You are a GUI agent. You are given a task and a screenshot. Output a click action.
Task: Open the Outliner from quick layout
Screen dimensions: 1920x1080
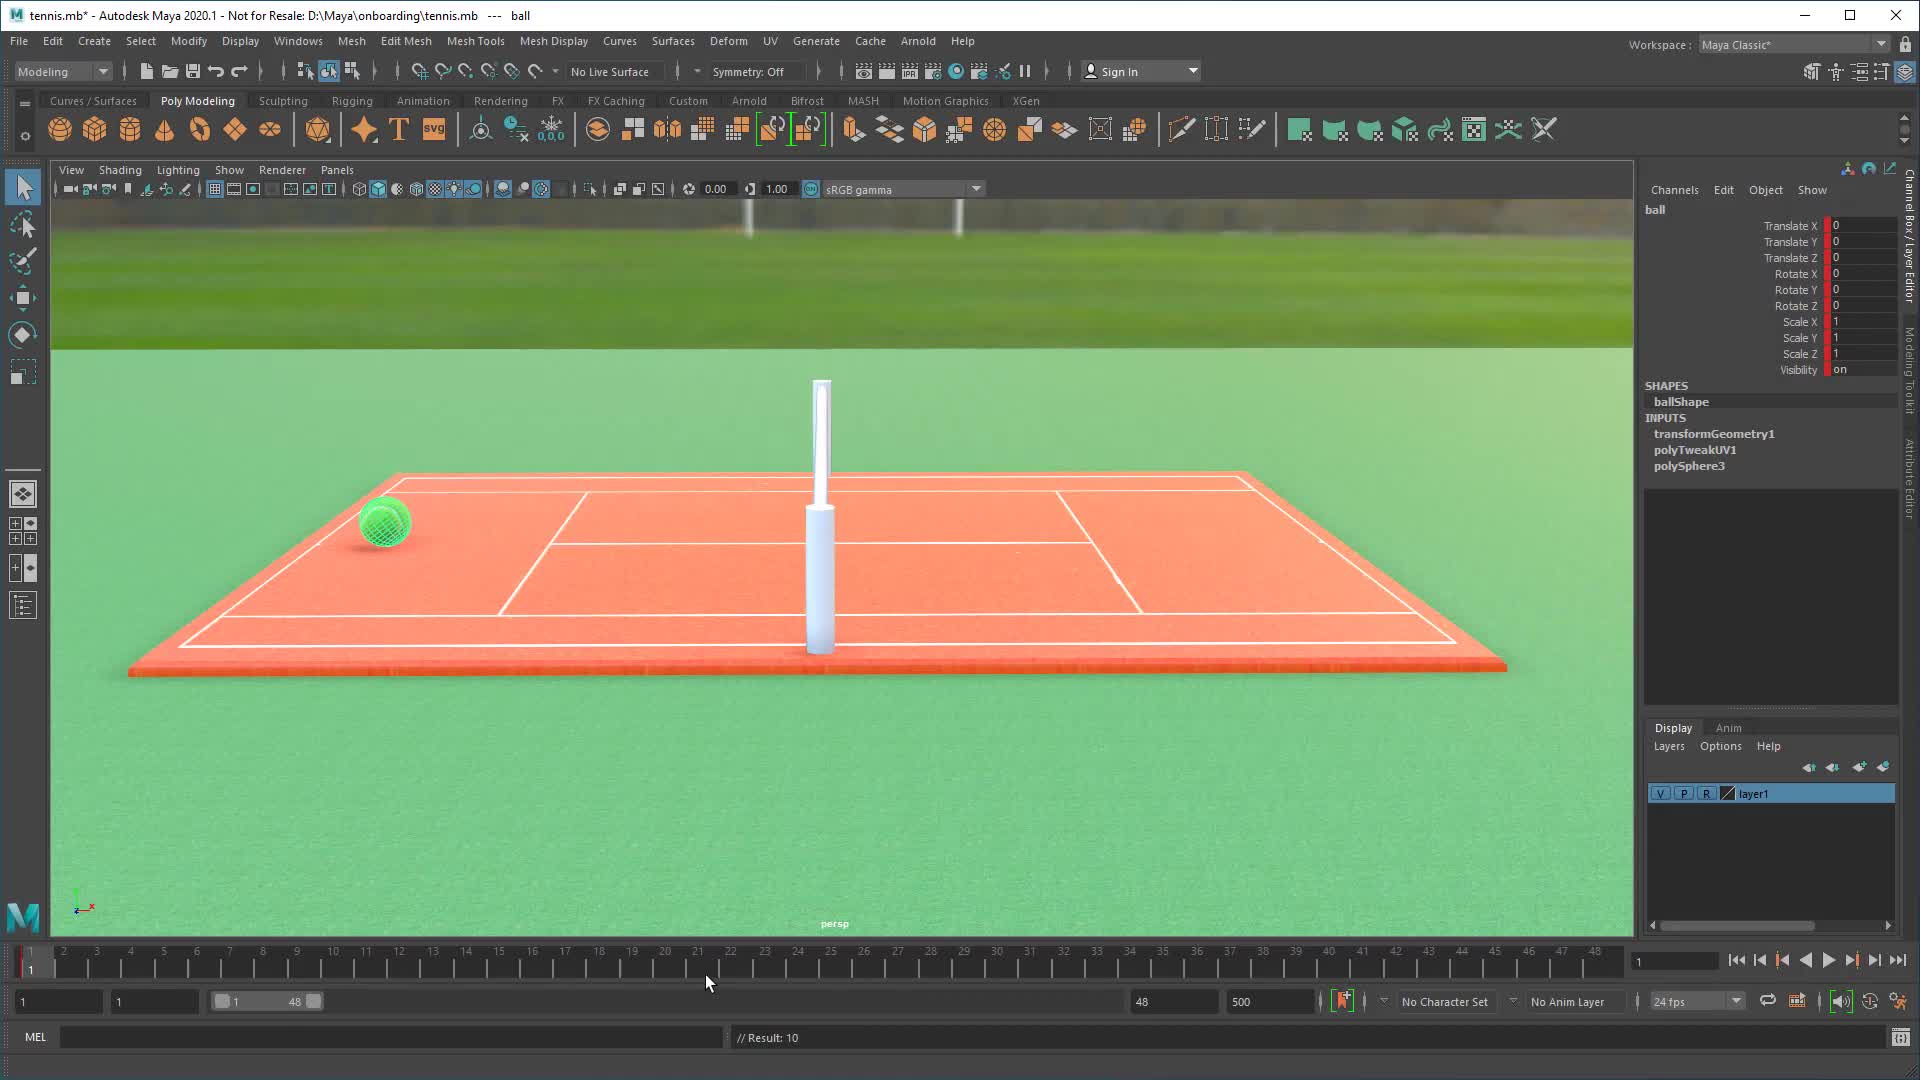[x=23, y=605]
